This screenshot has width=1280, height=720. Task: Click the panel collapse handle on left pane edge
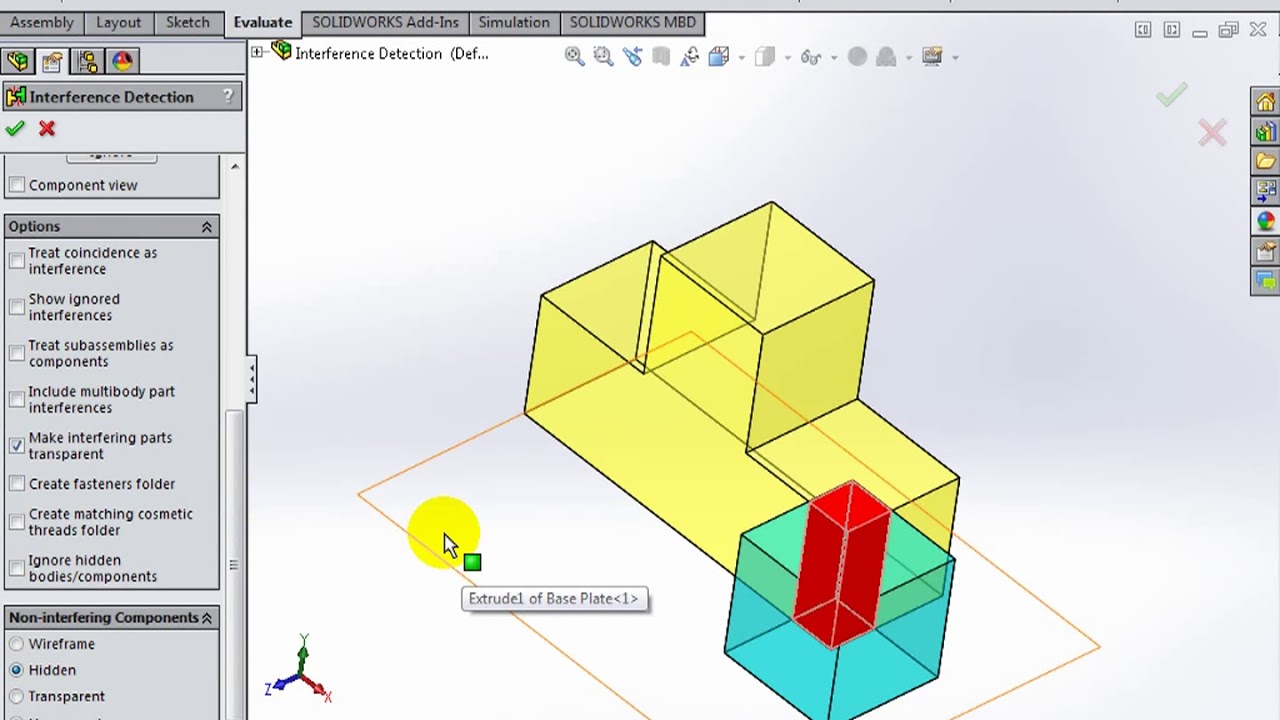[x=252, y=380]
